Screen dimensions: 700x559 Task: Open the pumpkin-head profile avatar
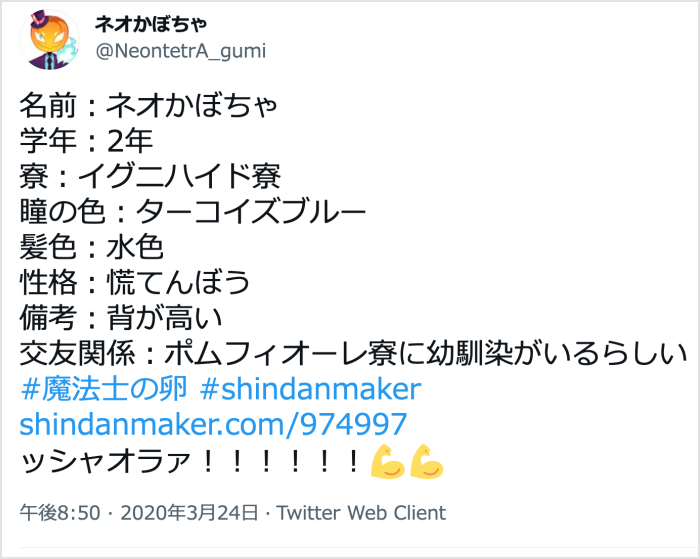tap(50, 39)
